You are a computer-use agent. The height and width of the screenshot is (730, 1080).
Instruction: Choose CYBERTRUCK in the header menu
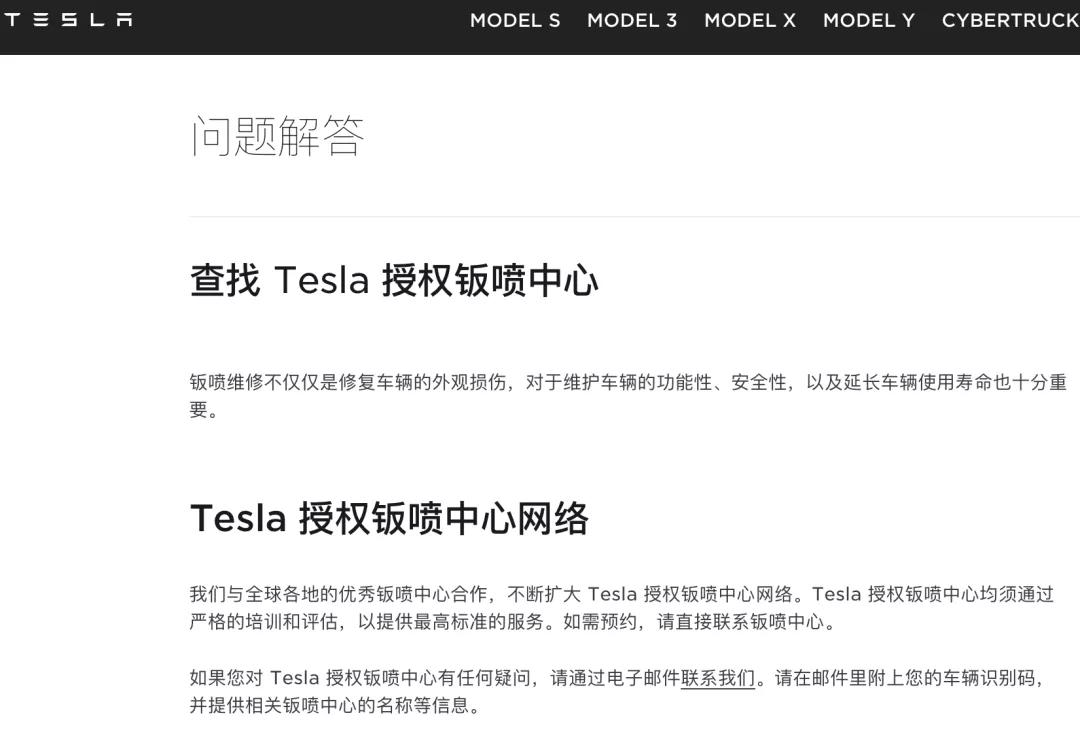click(1010, 20)
